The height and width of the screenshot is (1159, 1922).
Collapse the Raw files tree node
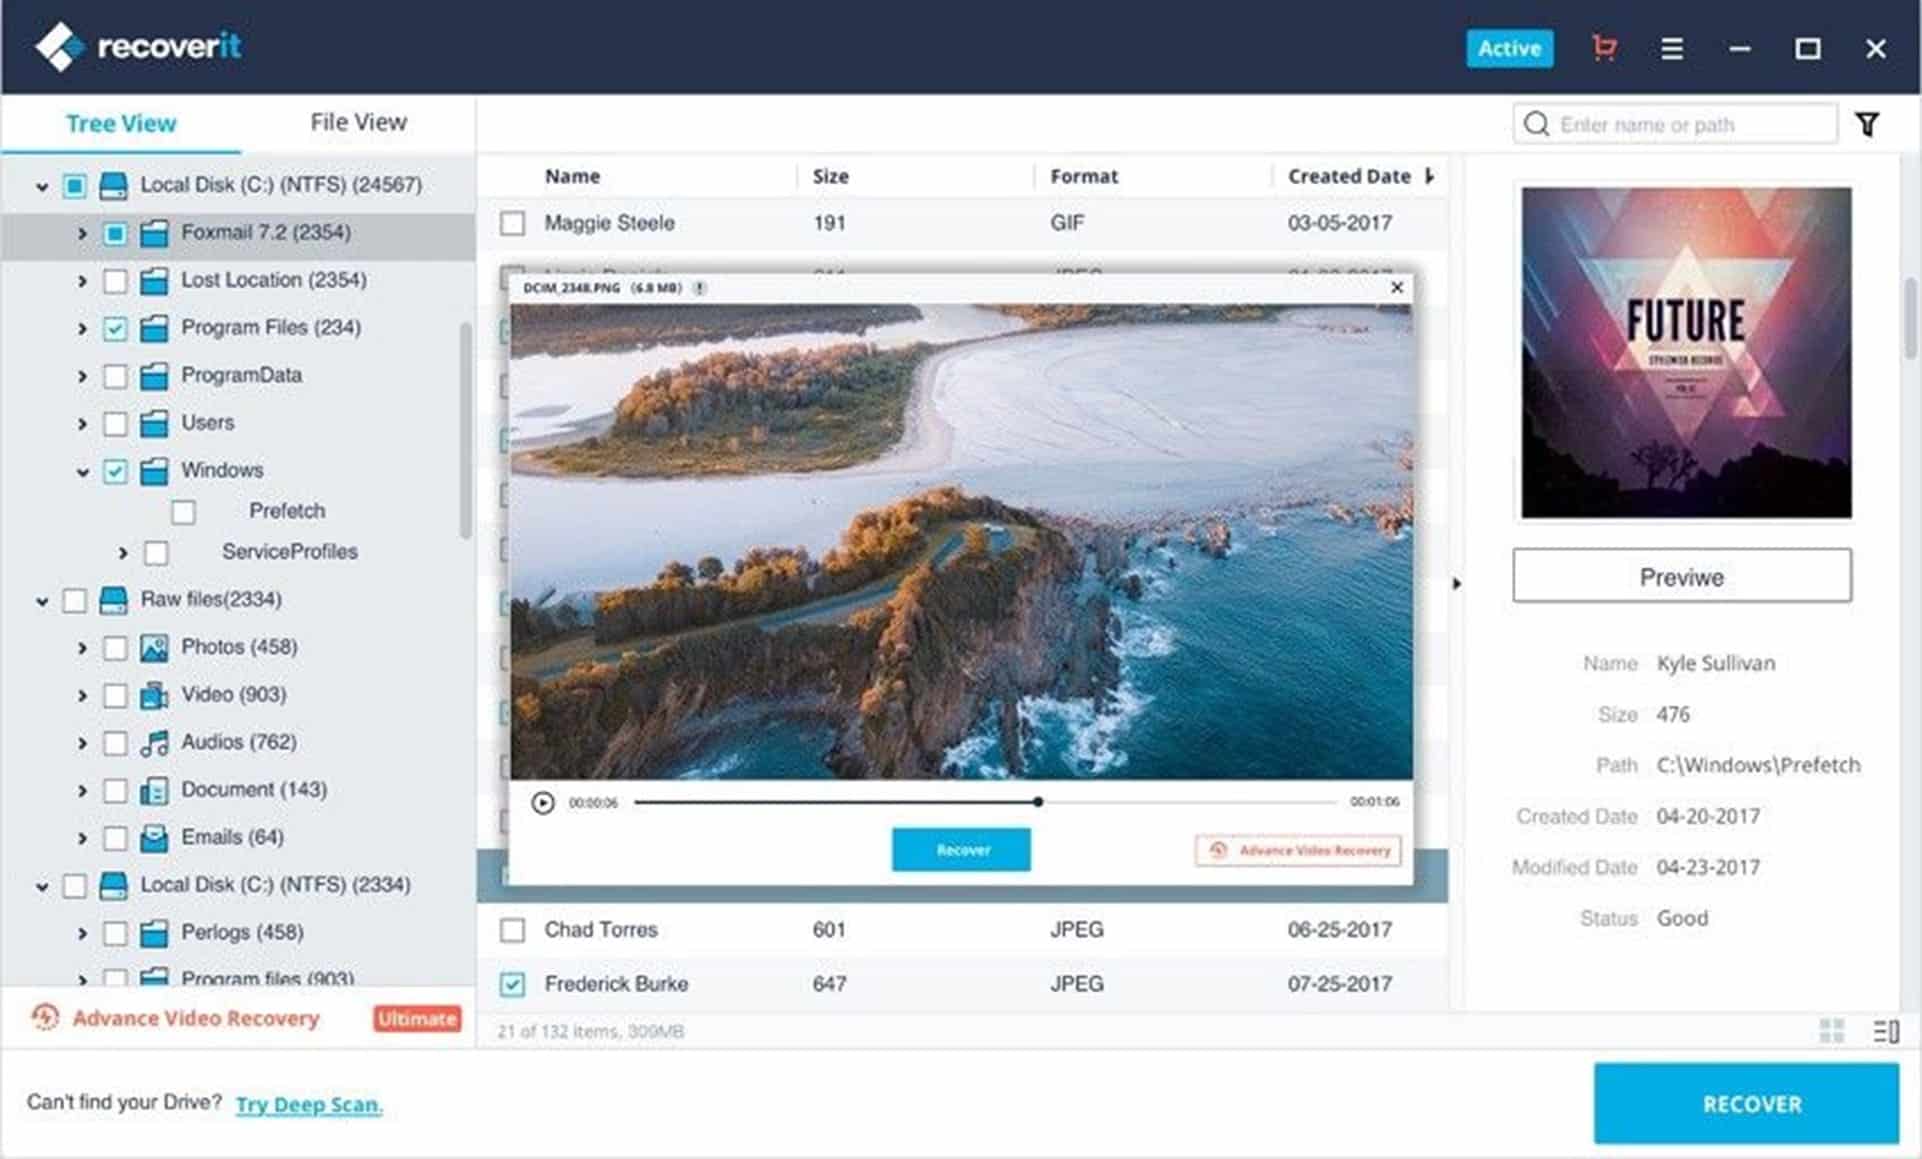[42, 601]
